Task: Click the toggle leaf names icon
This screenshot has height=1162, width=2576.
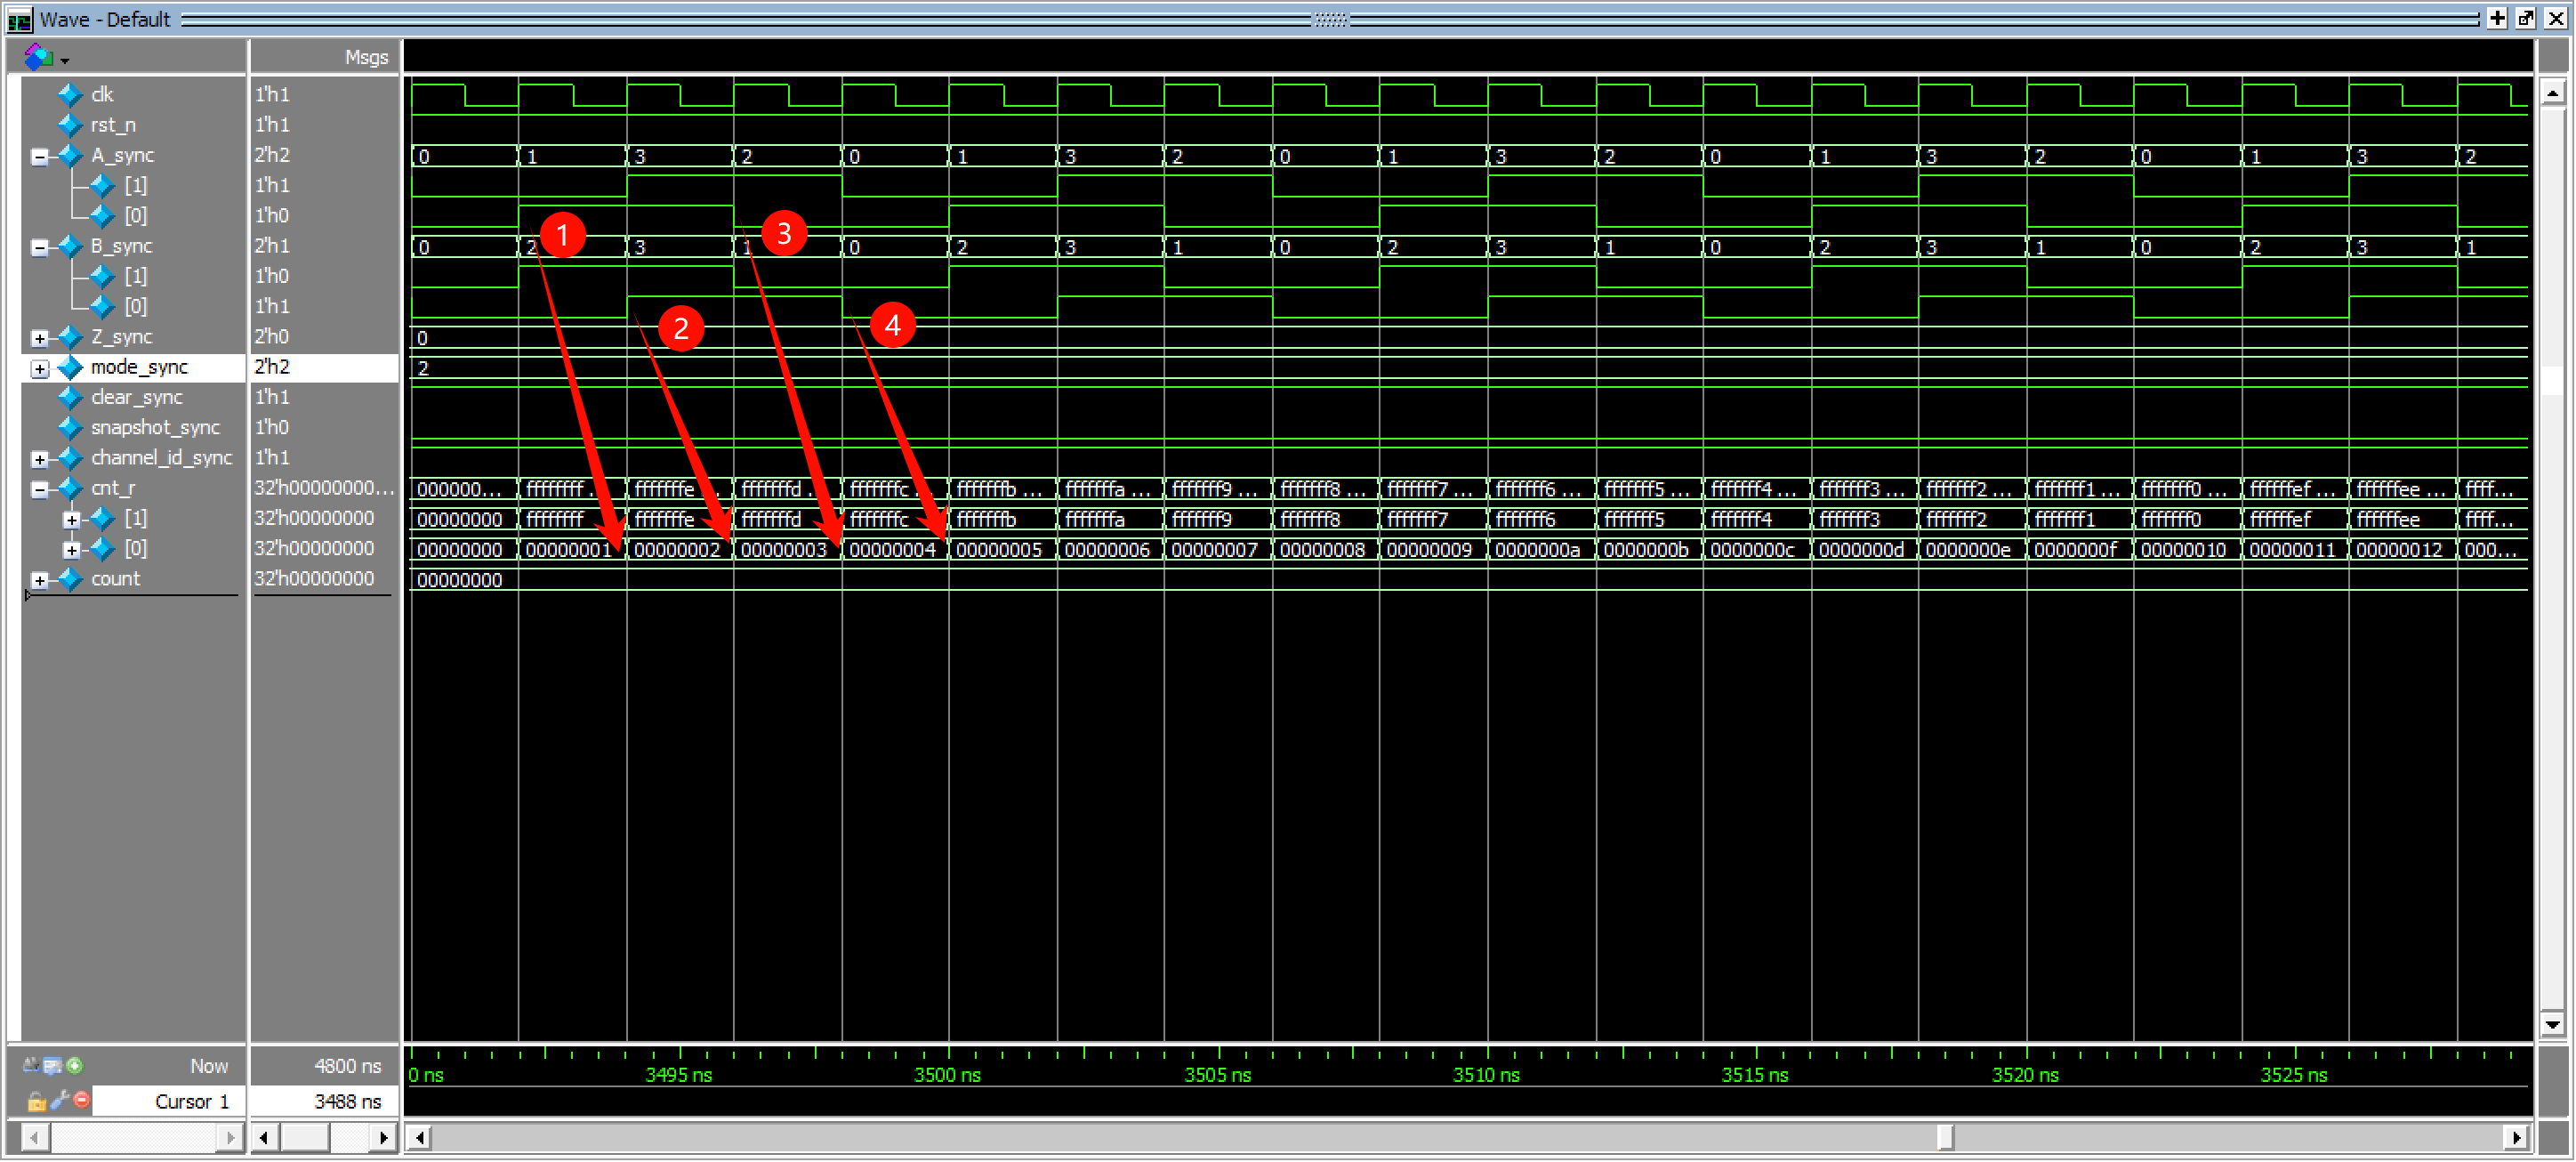Action: pyautogui.click(x=31, y=1066)
